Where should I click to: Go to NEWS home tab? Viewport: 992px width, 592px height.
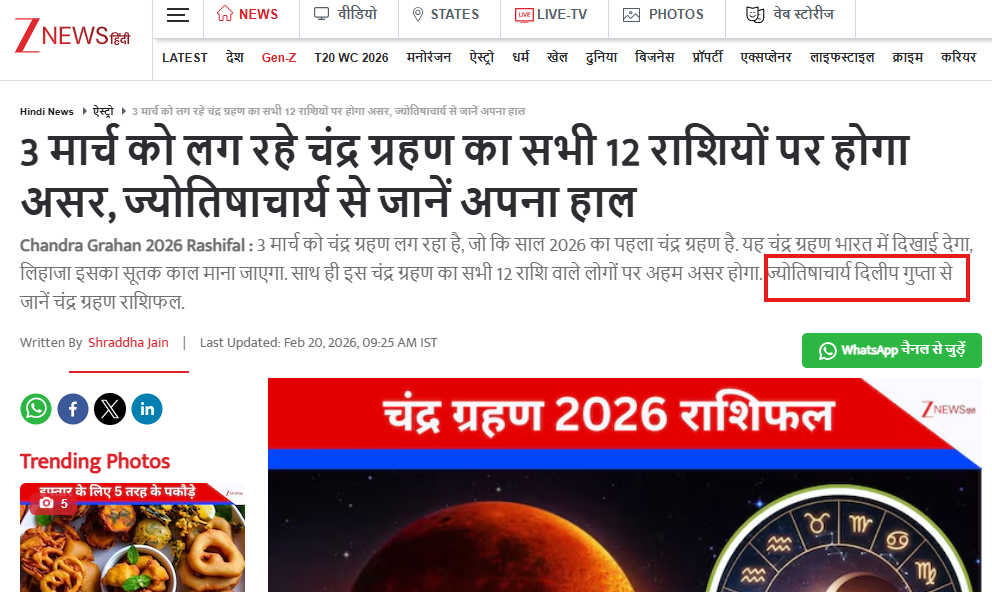coord(247,15)
